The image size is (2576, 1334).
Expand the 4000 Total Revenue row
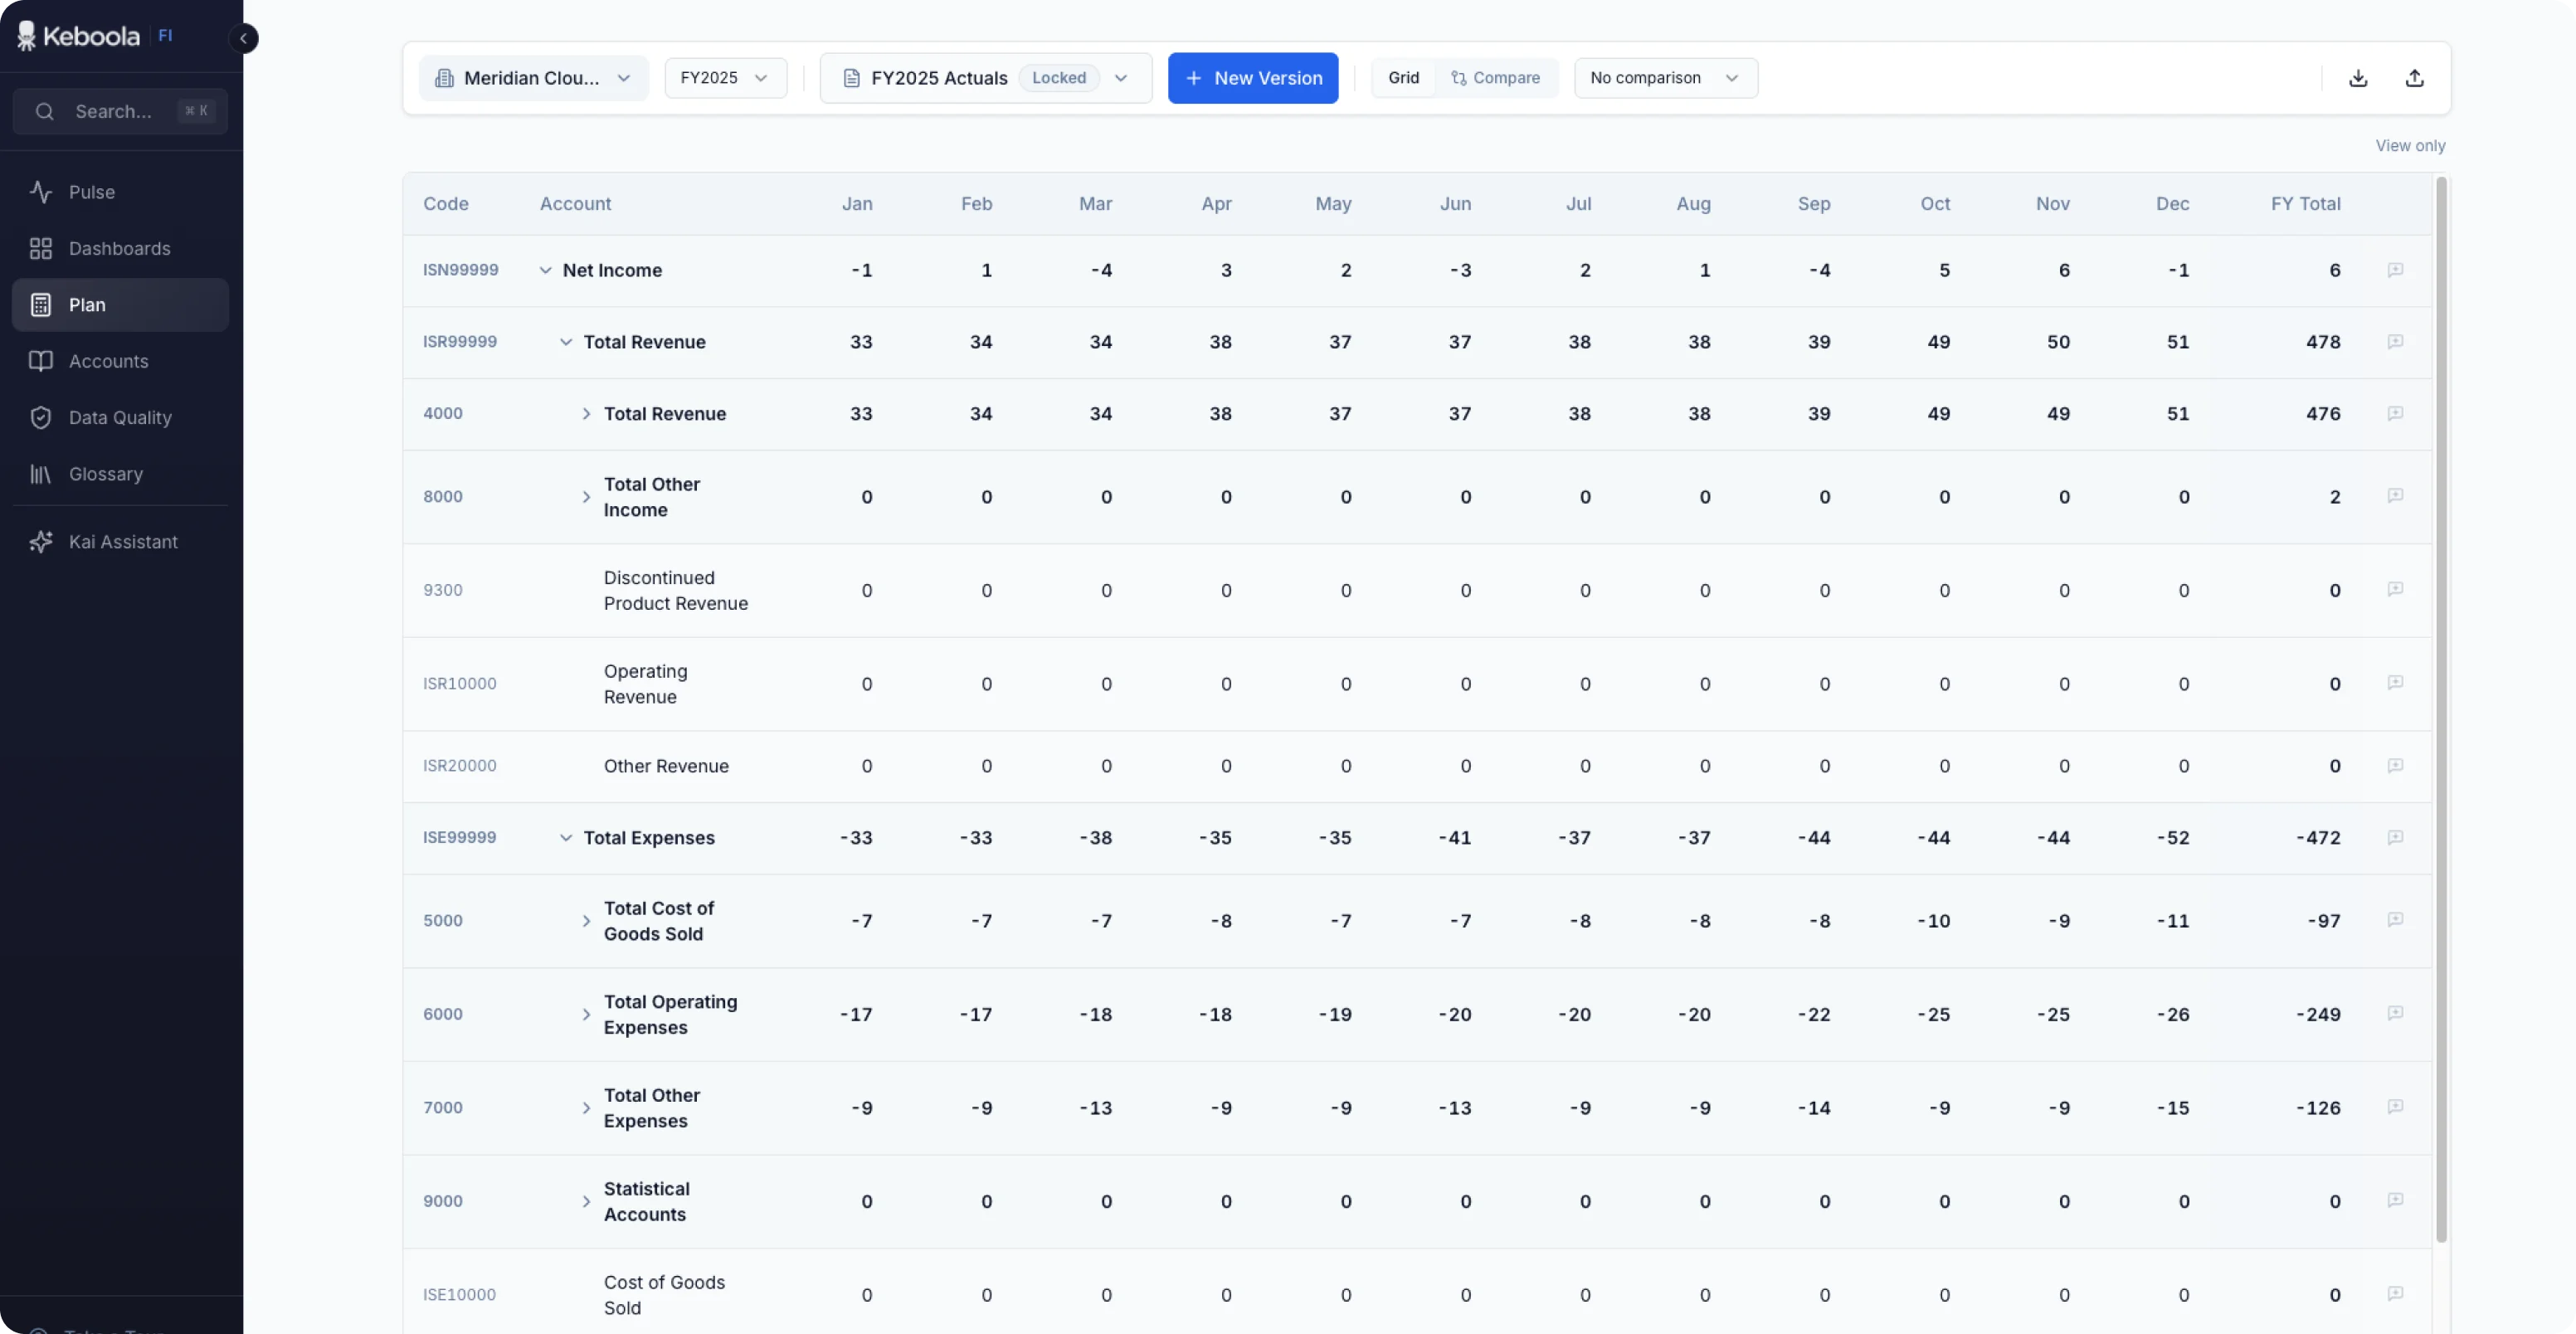pyautogui.click(x=586, y=414)
